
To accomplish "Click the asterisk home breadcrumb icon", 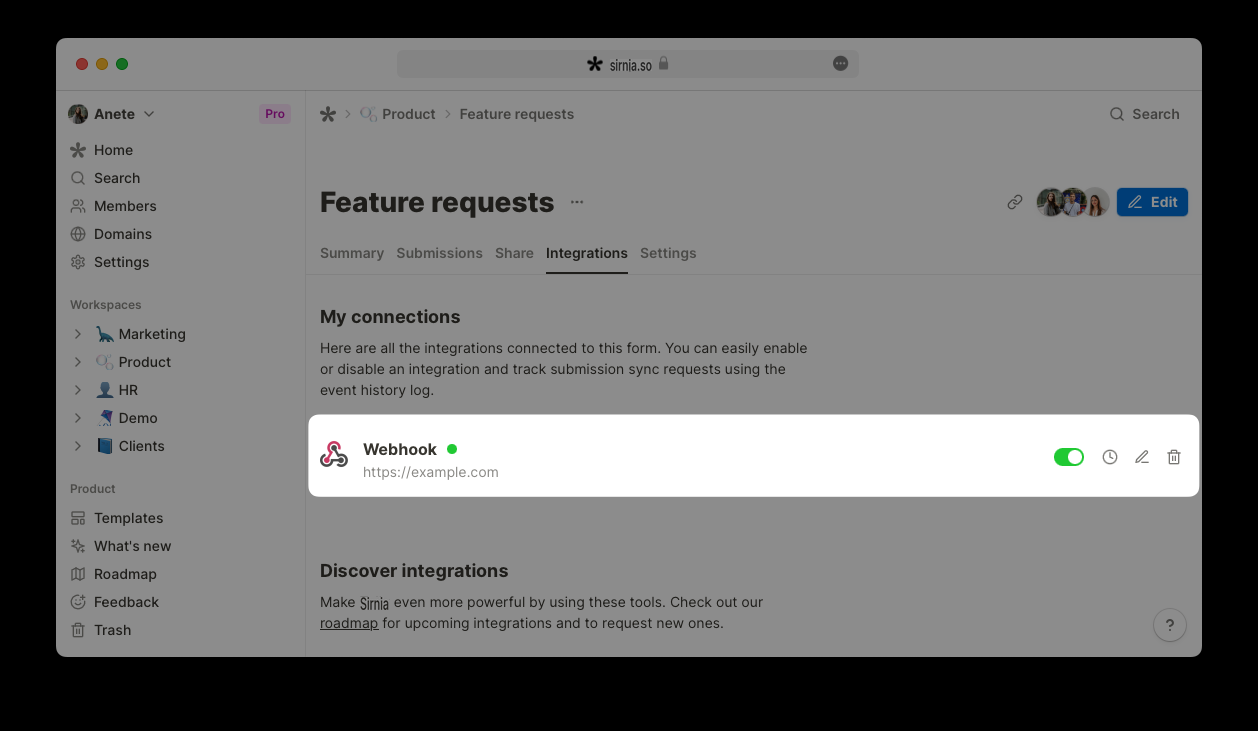I will pyautogui.click(x=328, y=114).
